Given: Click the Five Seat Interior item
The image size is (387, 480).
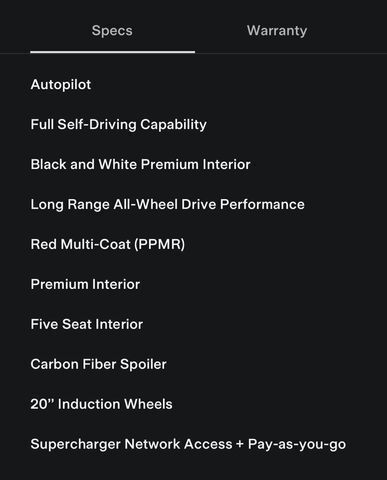Looking at the screenshot, I should (x=87, y=324).
